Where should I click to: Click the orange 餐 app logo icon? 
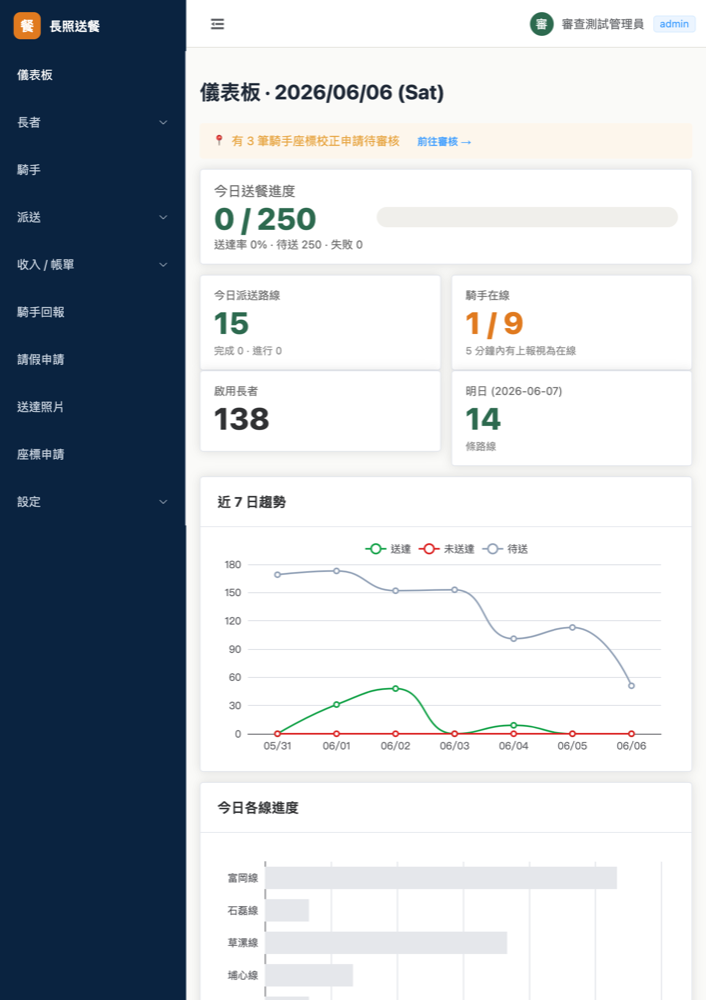click(27, 26)
